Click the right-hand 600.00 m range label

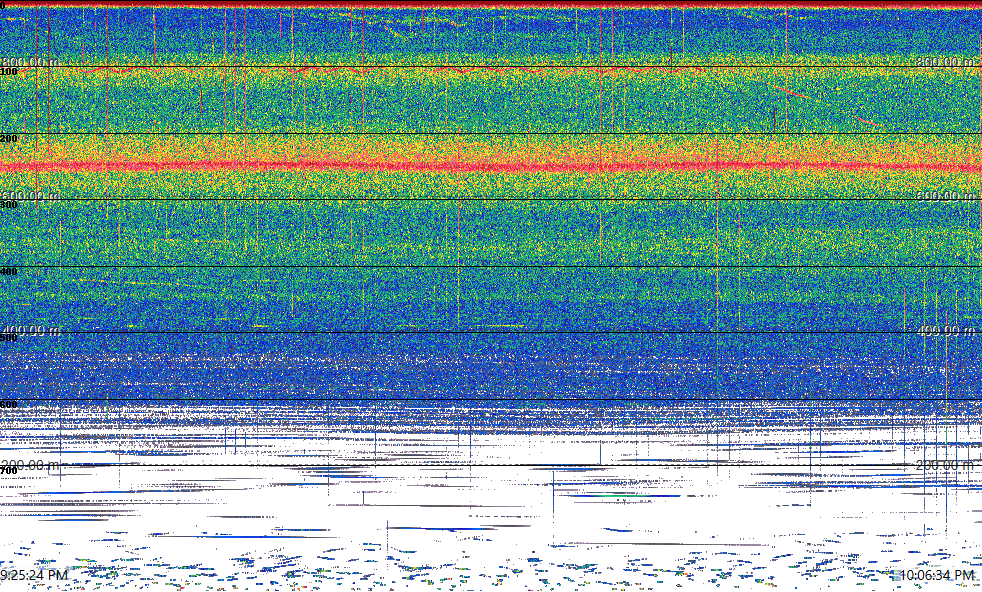pyautogui.click(x=945, y=195)
